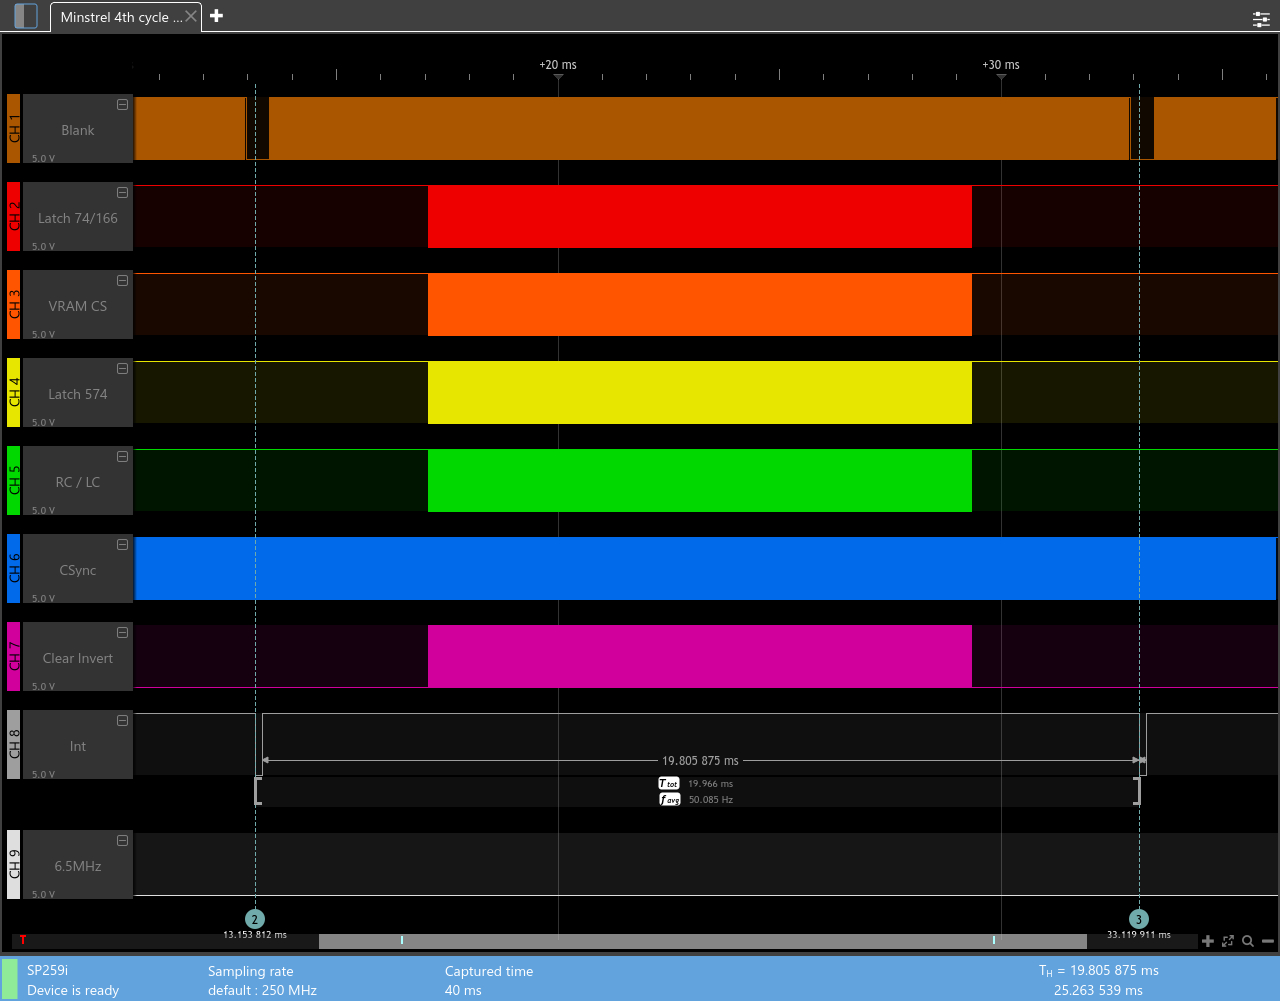Click the fit-to-view zoom icon
1280x1001 pixels.
click(1228, 941)
